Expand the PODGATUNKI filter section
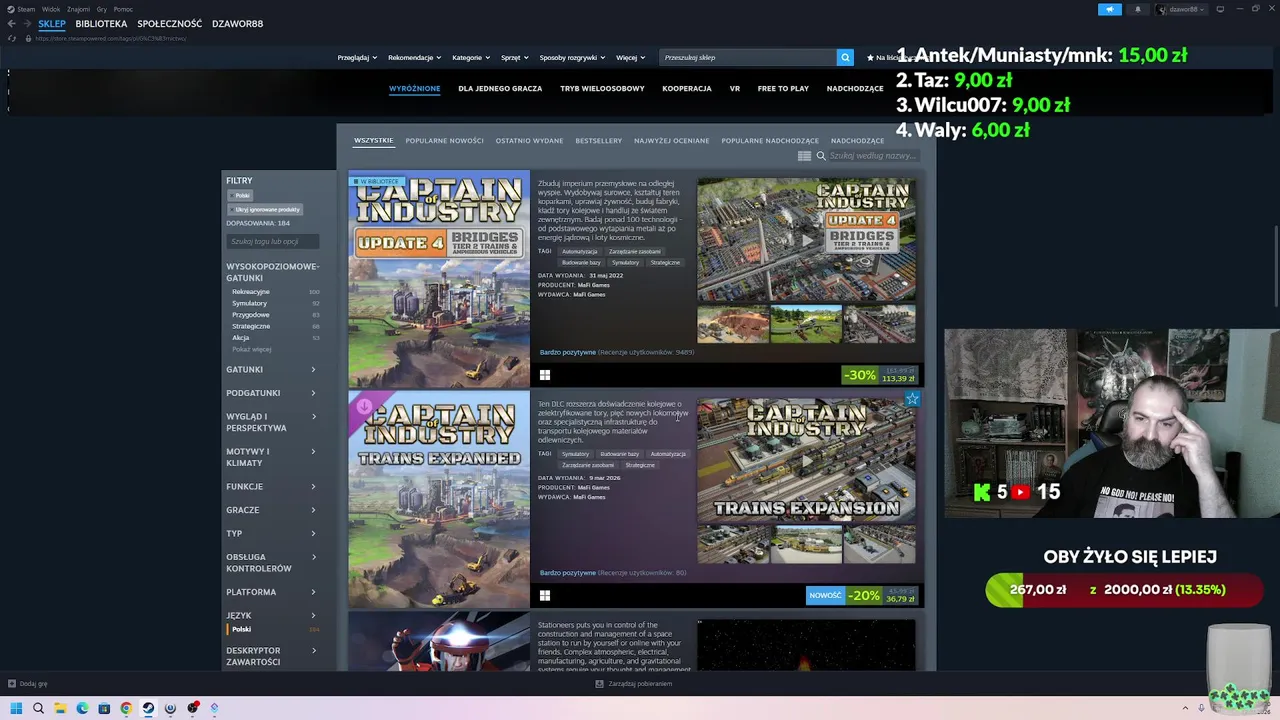Image resolution: width=1280 pixels, height=720 pixels. (x=271, y=393)
